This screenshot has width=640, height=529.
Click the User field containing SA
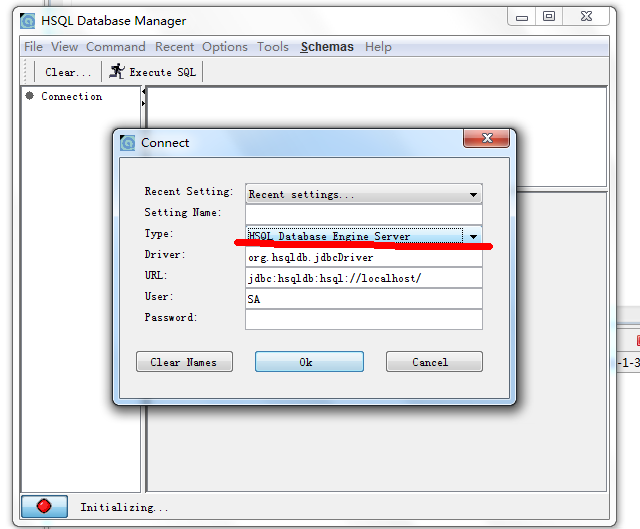[364, 299]
